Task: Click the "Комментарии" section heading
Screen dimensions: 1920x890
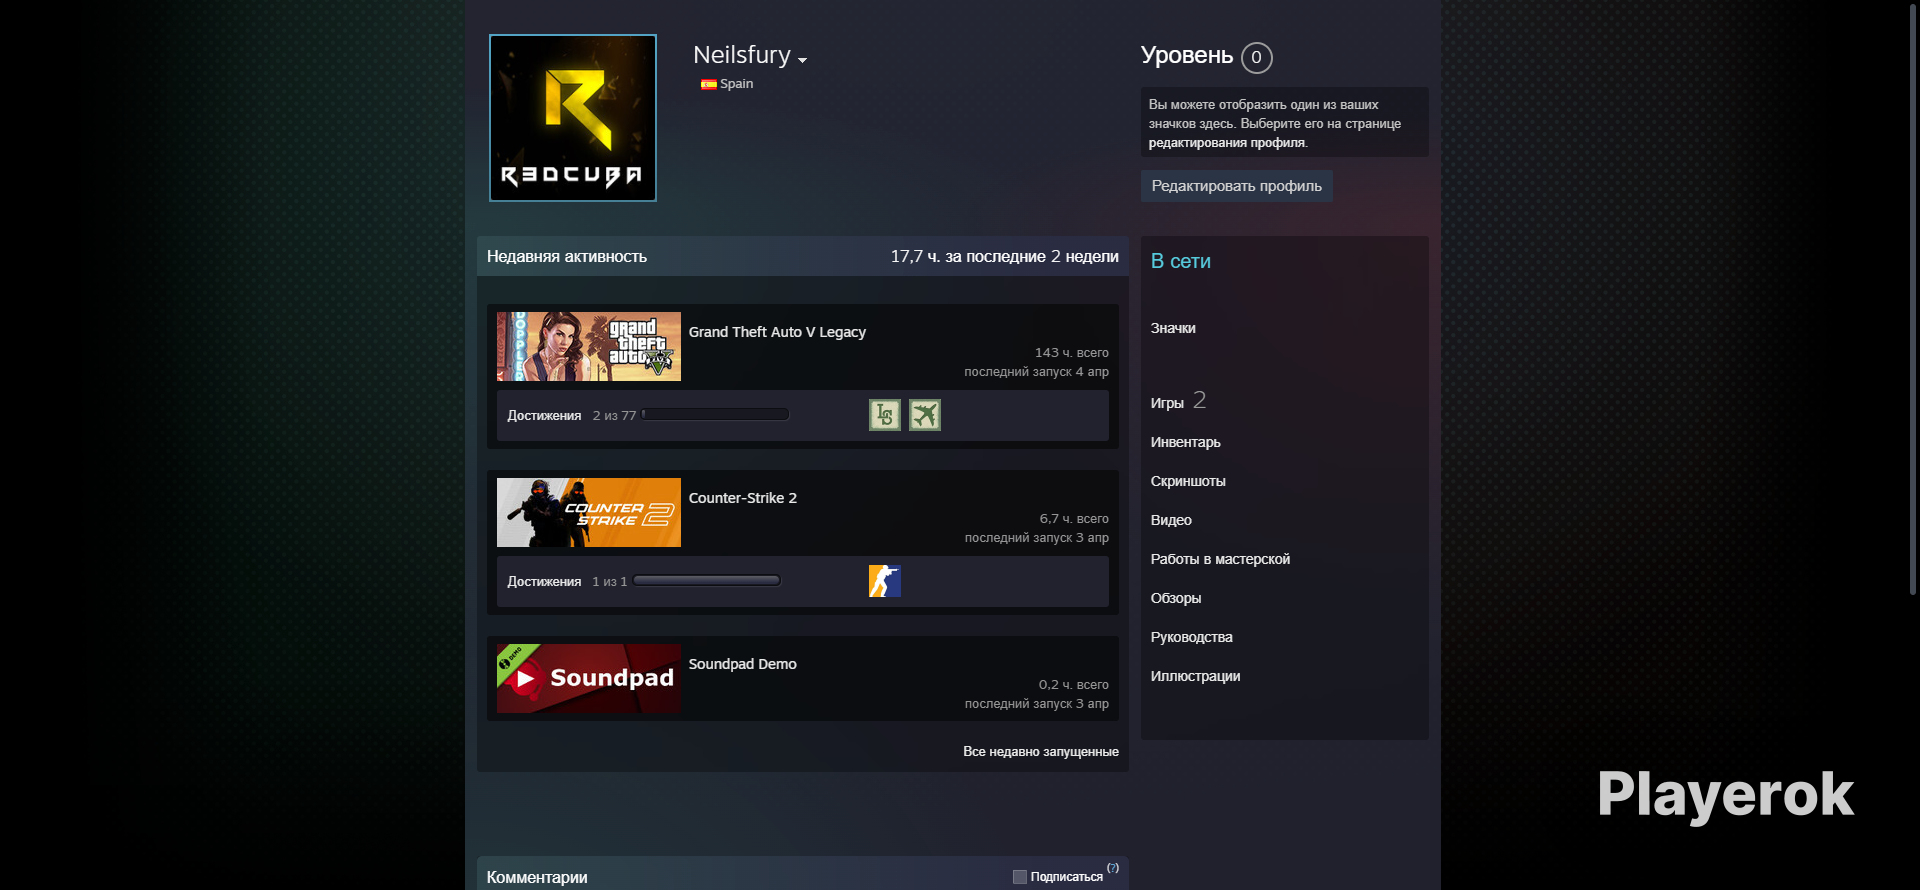Action: [x=537, y=877]
